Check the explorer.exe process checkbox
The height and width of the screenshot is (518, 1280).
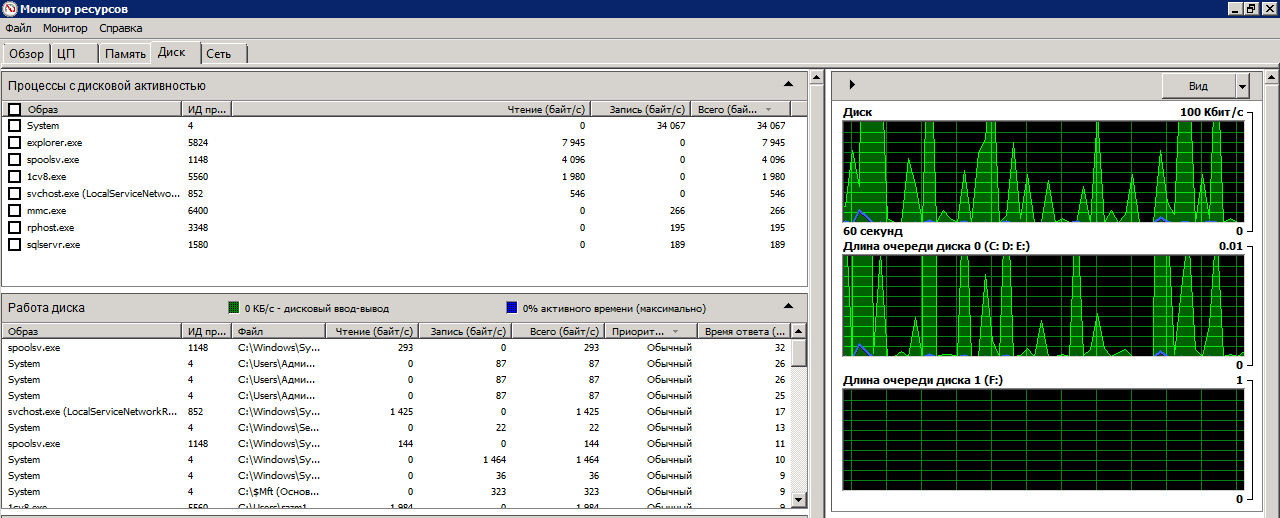14,143
